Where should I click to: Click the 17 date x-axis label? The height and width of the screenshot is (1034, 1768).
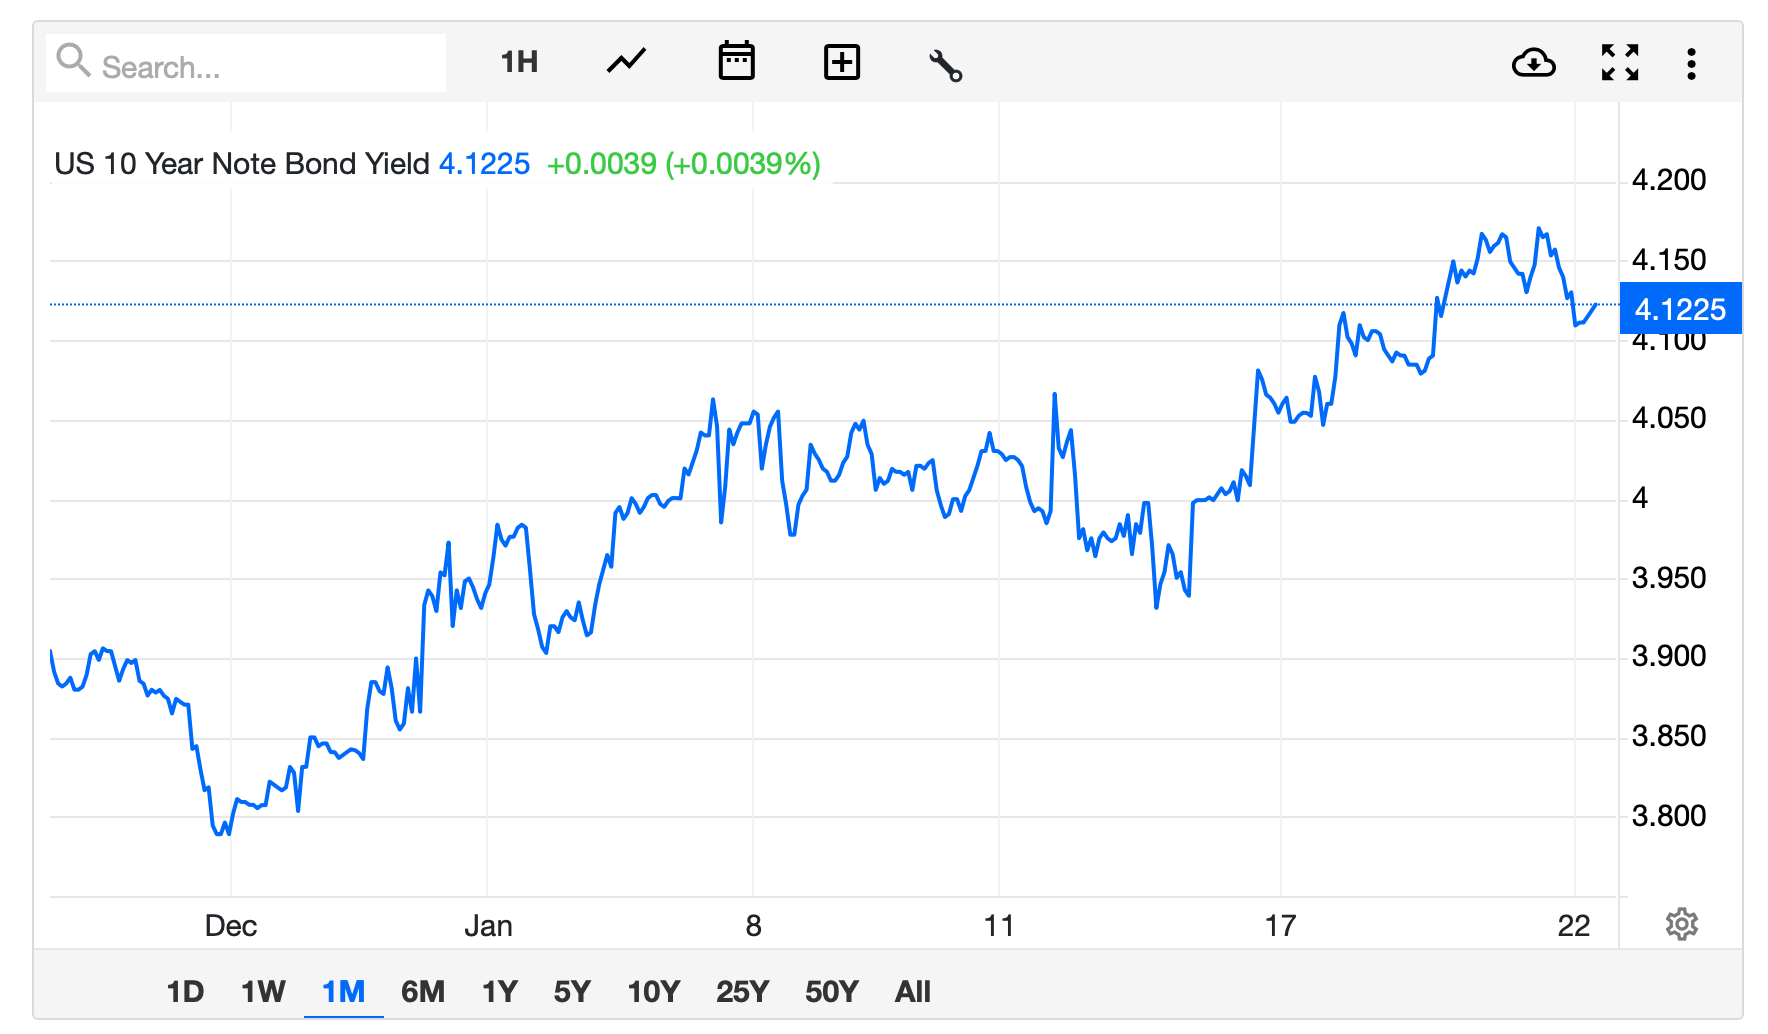point(1281,926)
